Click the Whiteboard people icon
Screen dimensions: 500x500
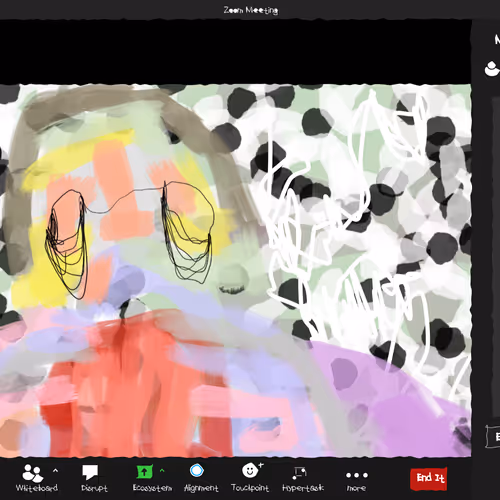click(33, 473)
